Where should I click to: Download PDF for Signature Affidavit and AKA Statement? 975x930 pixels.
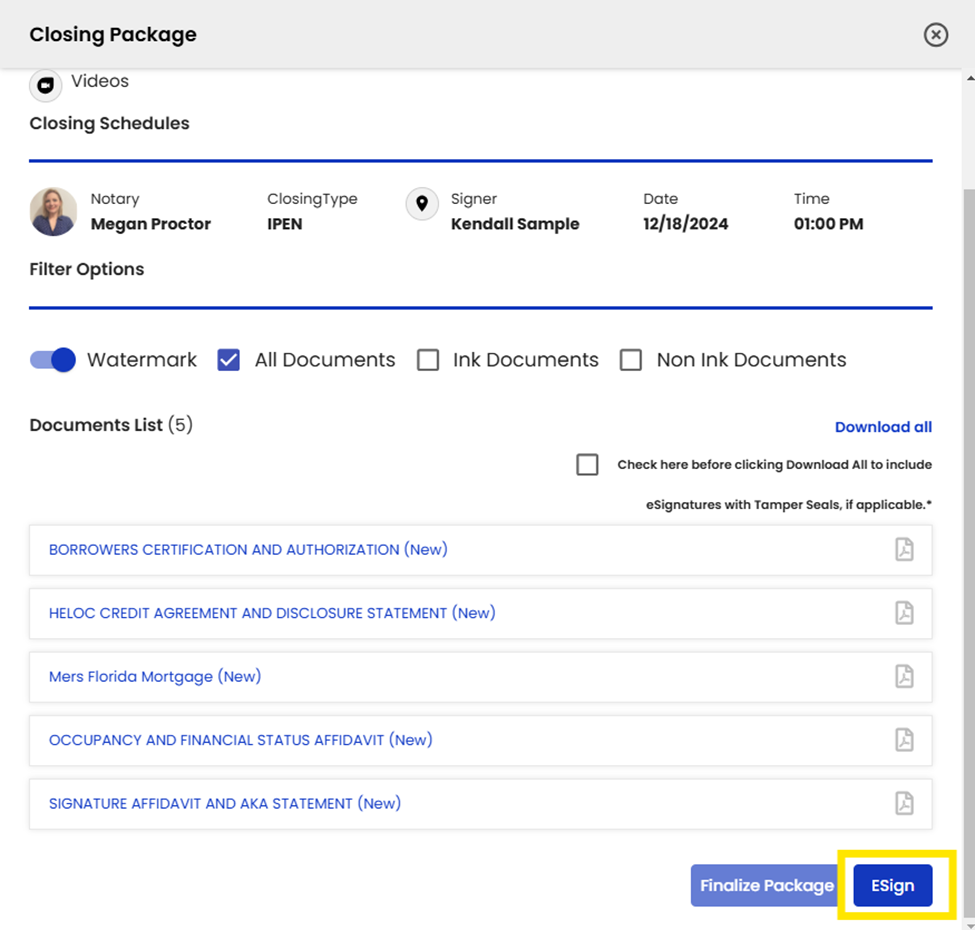pyautogui.click(x=904, y=803)
